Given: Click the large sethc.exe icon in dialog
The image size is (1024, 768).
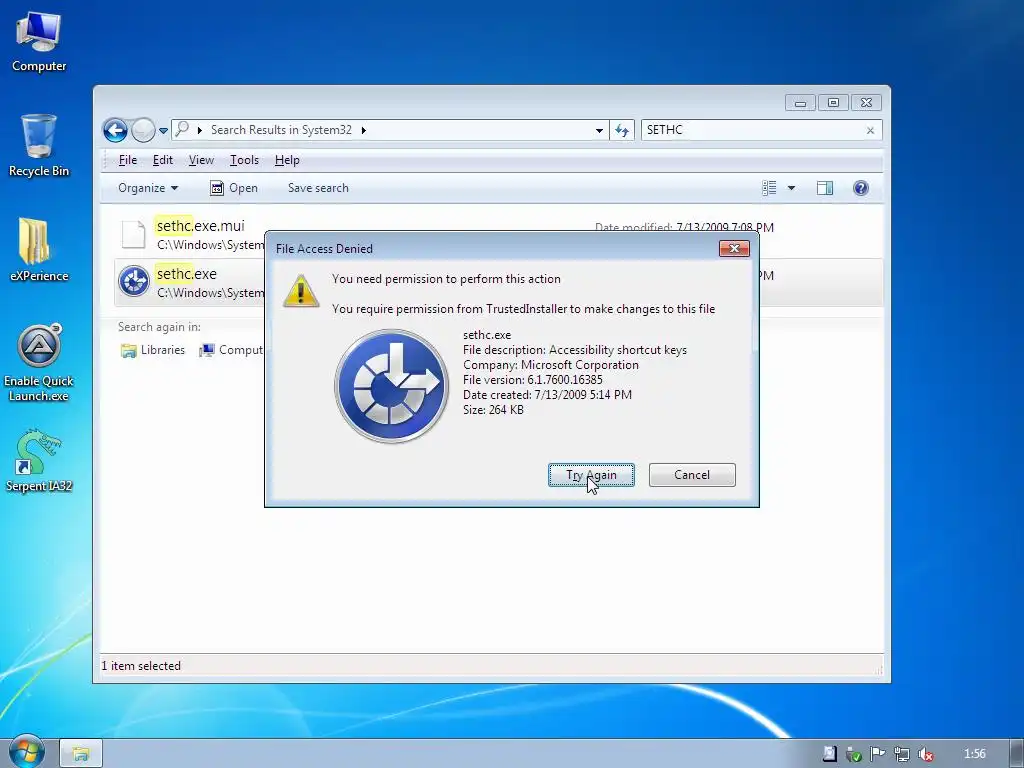Looking at the screenshot, I should [x=391, y=386].
